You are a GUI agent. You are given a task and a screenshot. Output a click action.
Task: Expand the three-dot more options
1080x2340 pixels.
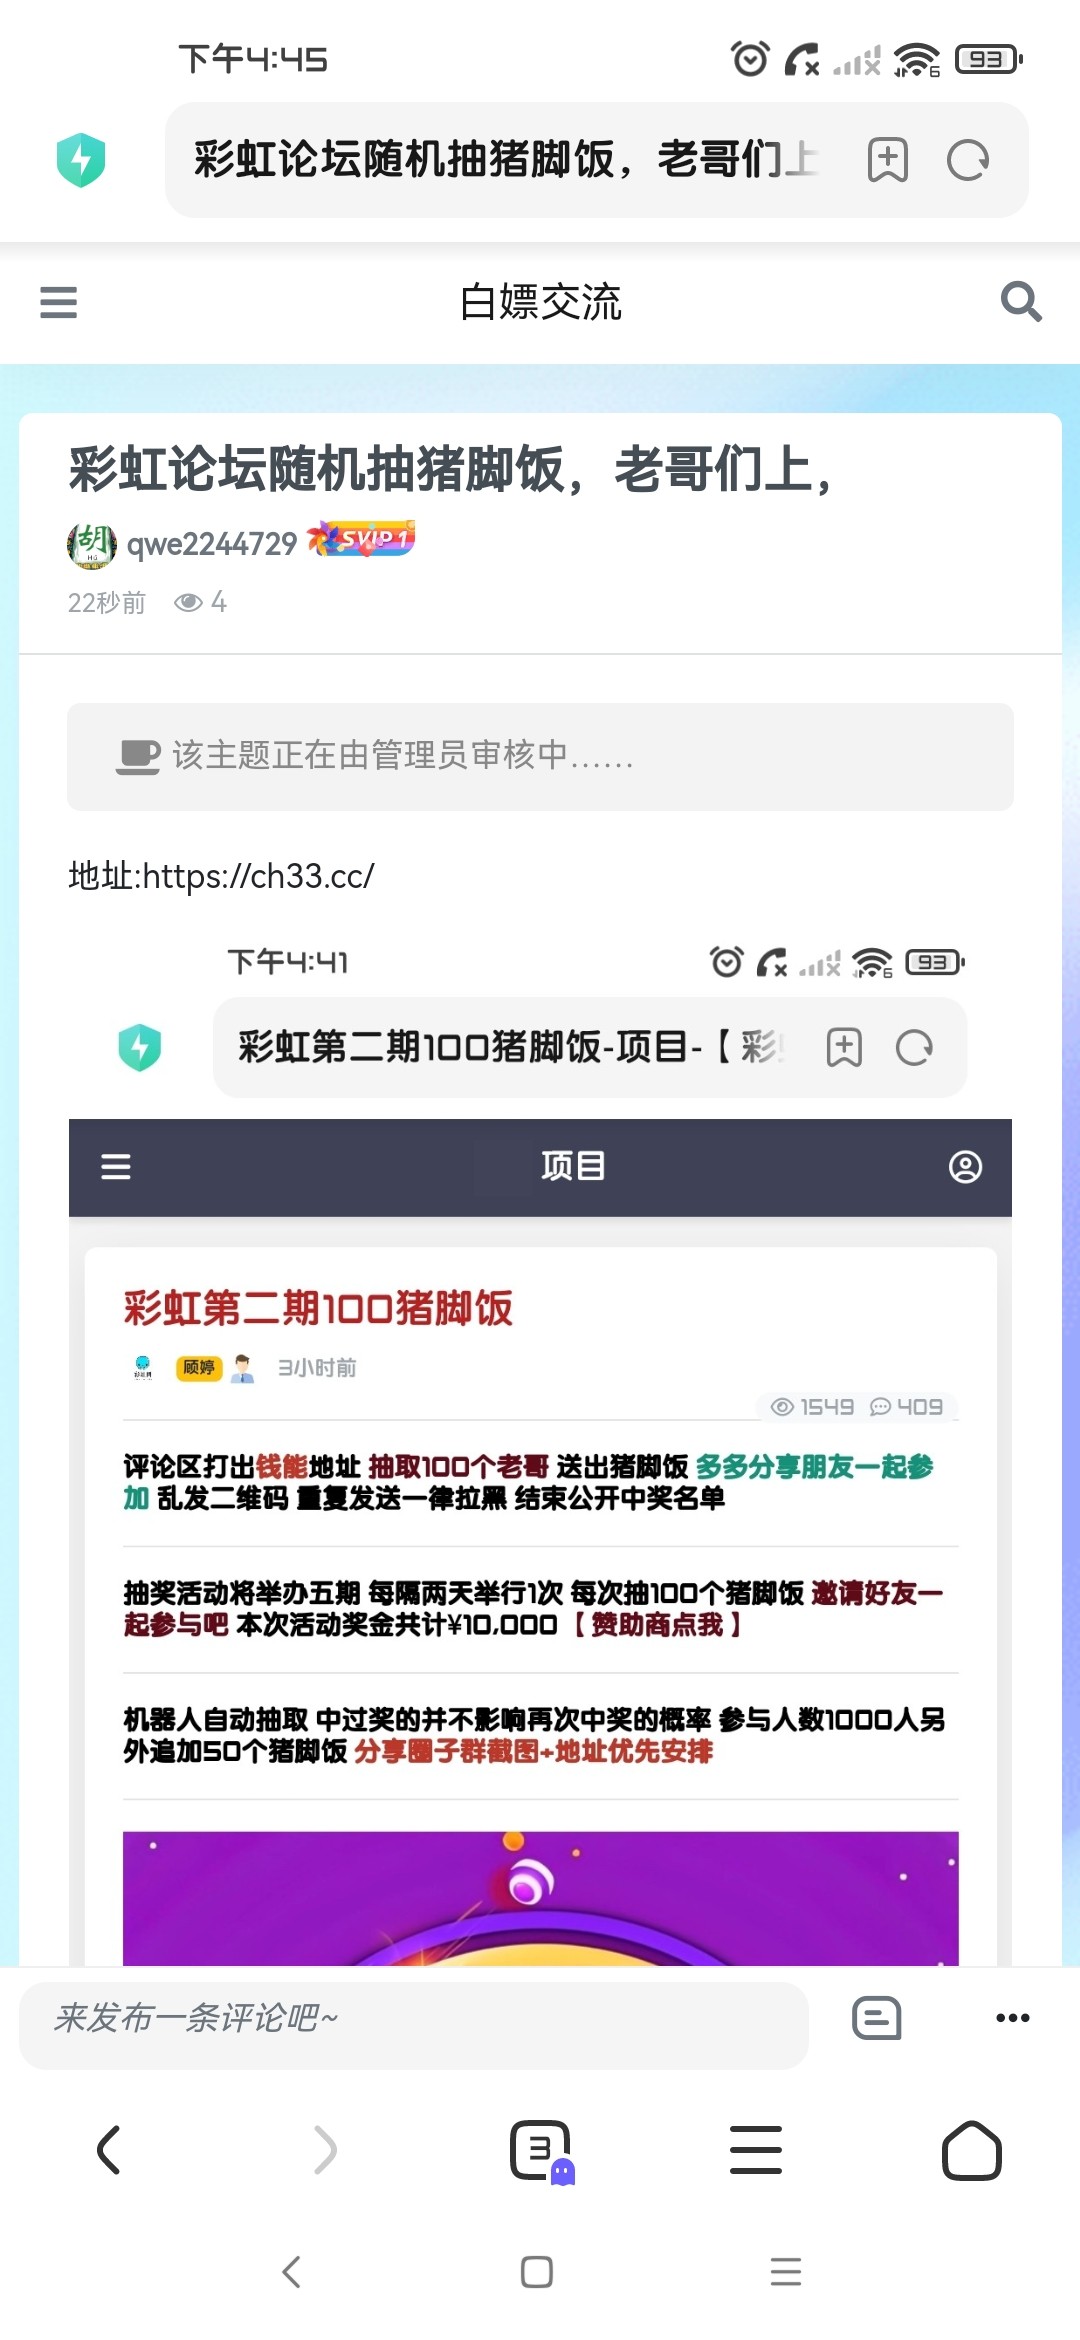pyautogui.click(x=1013, y=2018)
